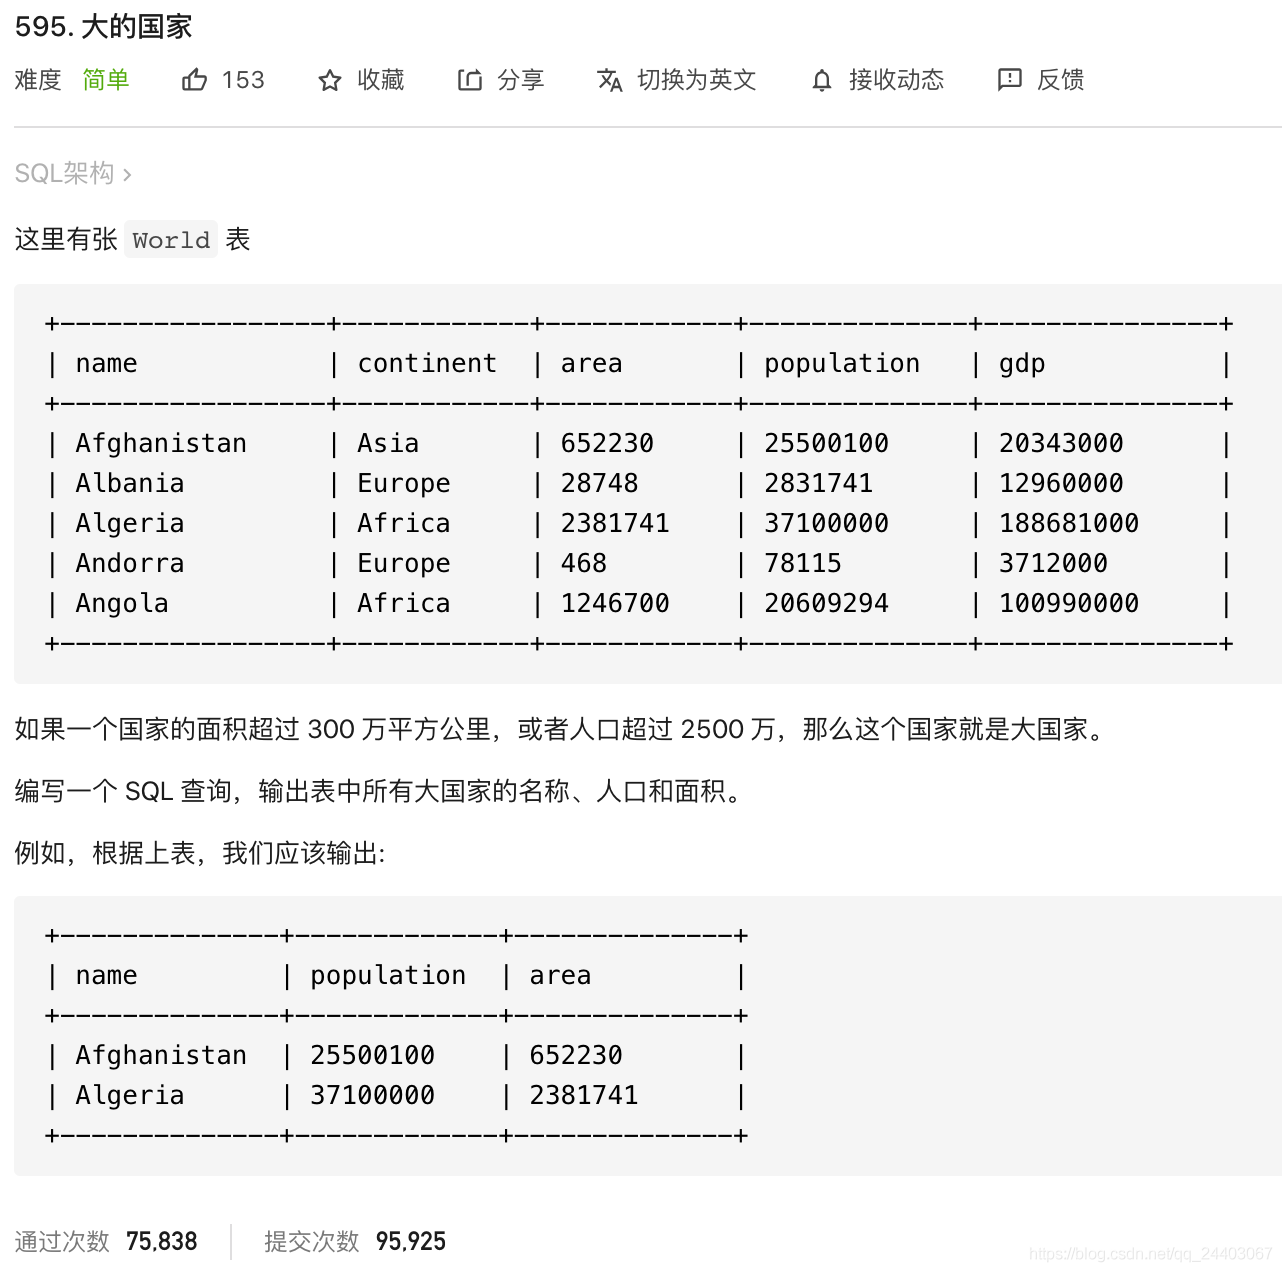Click the 分享 share label

[x=521, y=80]
